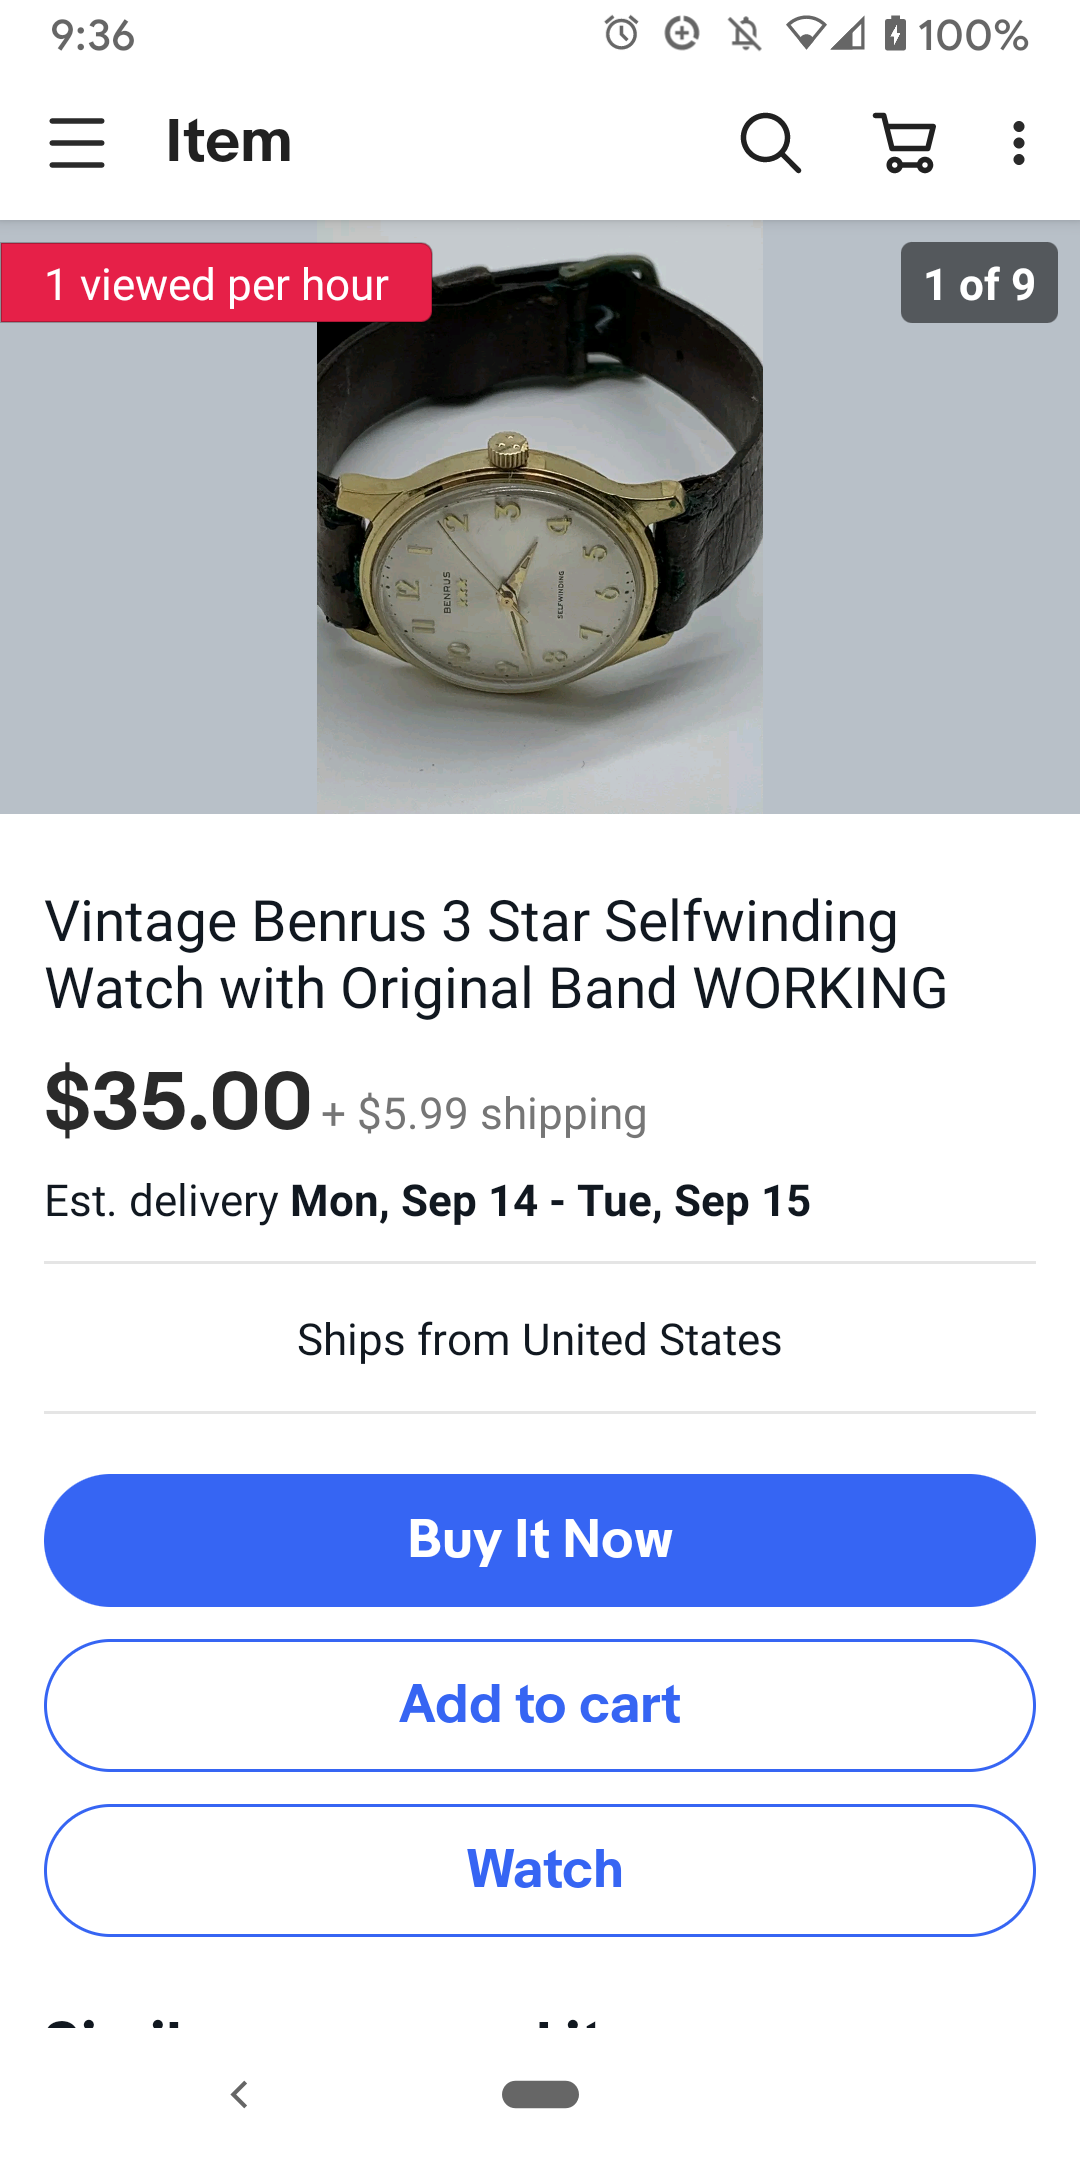Viewport: 1080px width, 2160px height.
Task: Toggle Watch for this item
Action: [x=540, y=1870]
